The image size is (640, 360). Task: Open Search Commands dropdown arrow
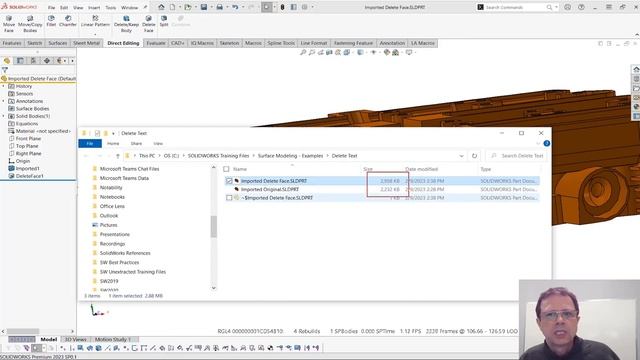point(556,7)
